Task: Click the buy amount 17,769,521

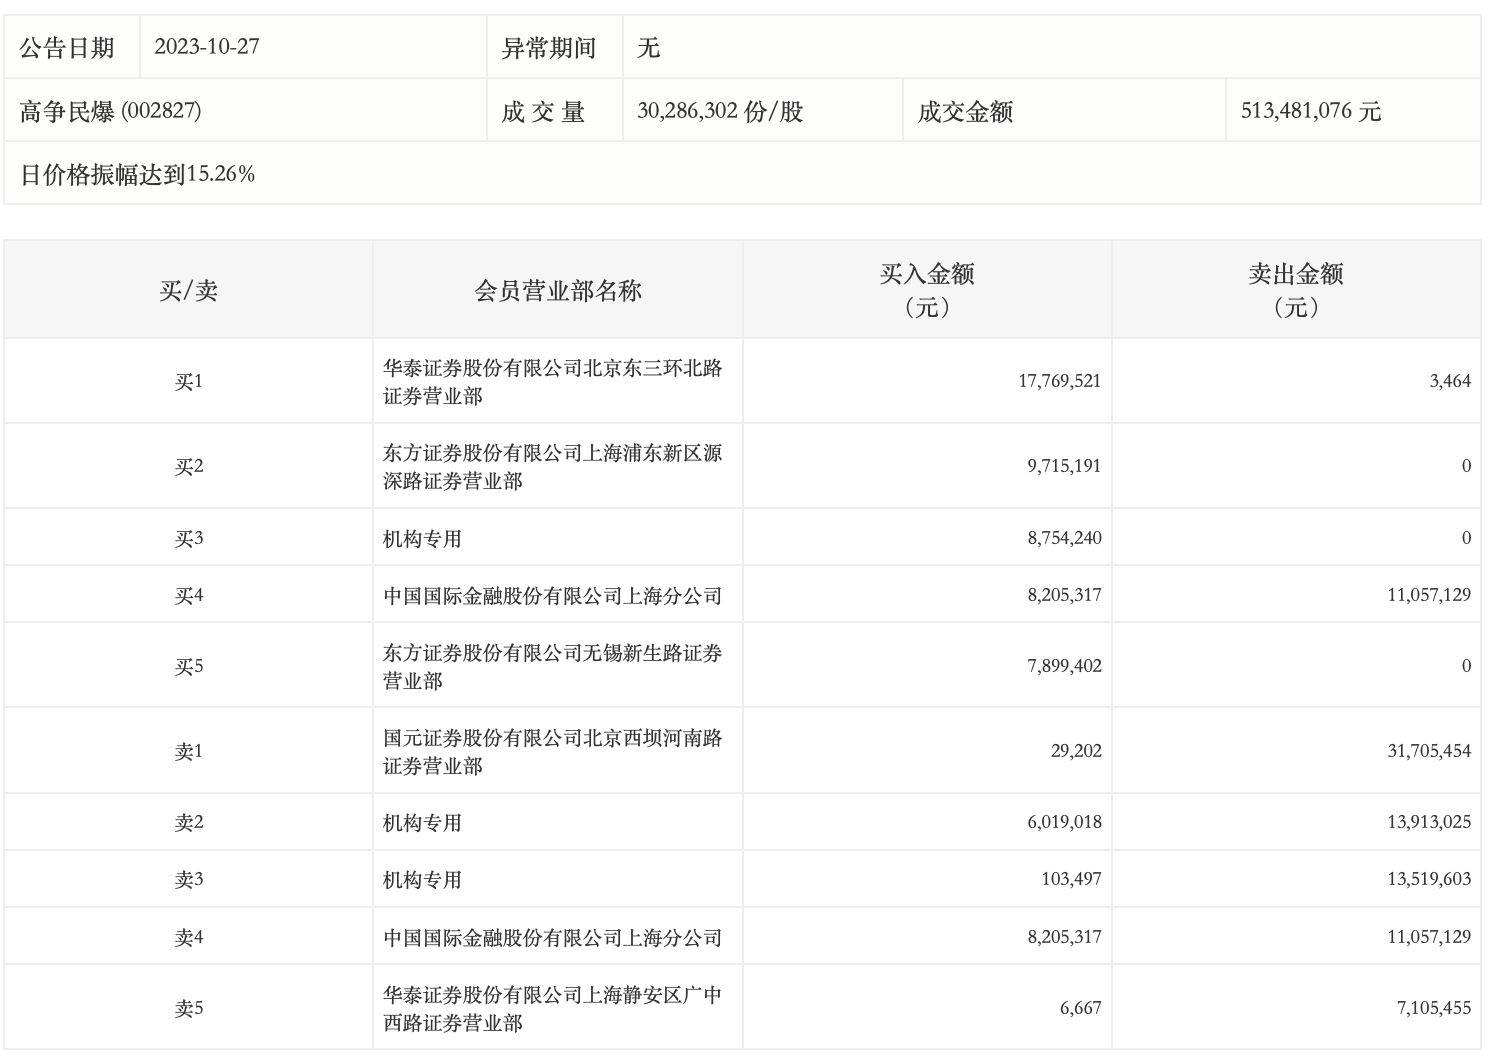Action: (x=1059, y=381)
